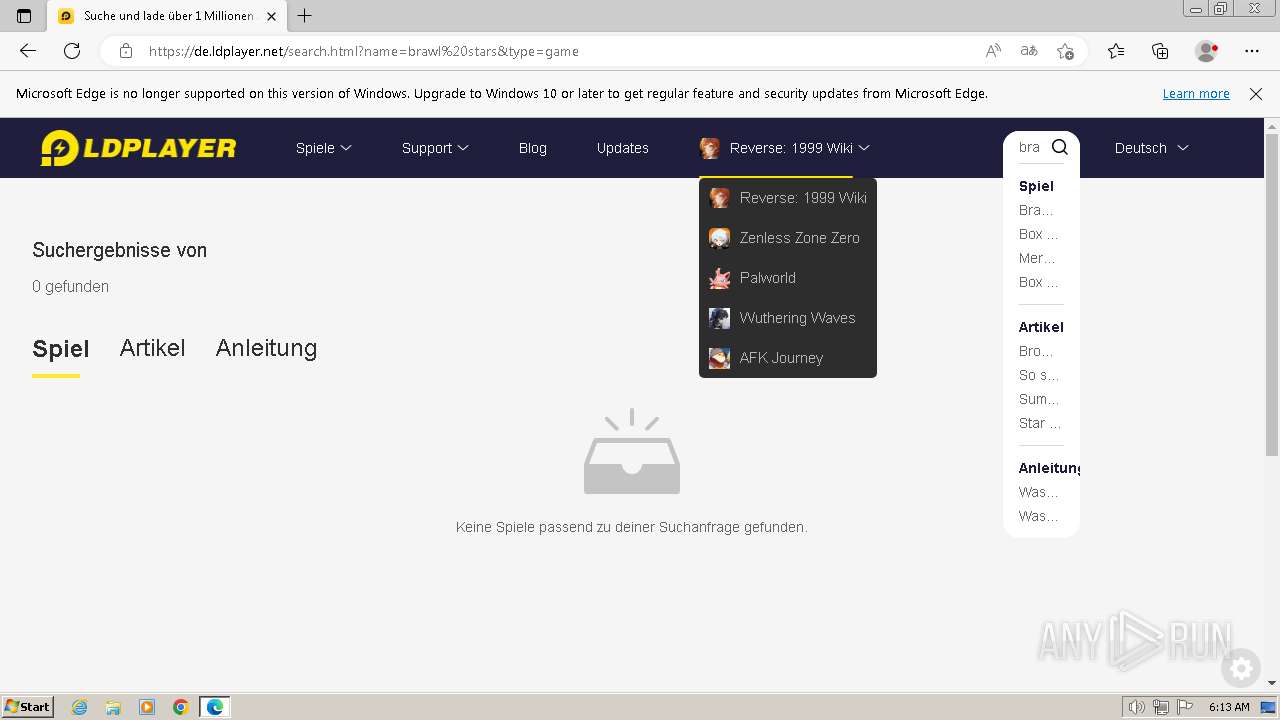Click Microsoft Edge taskbar button
The width and height of the screenshot is (1280, 720).
pyautogui.click(x=215, y=707)
